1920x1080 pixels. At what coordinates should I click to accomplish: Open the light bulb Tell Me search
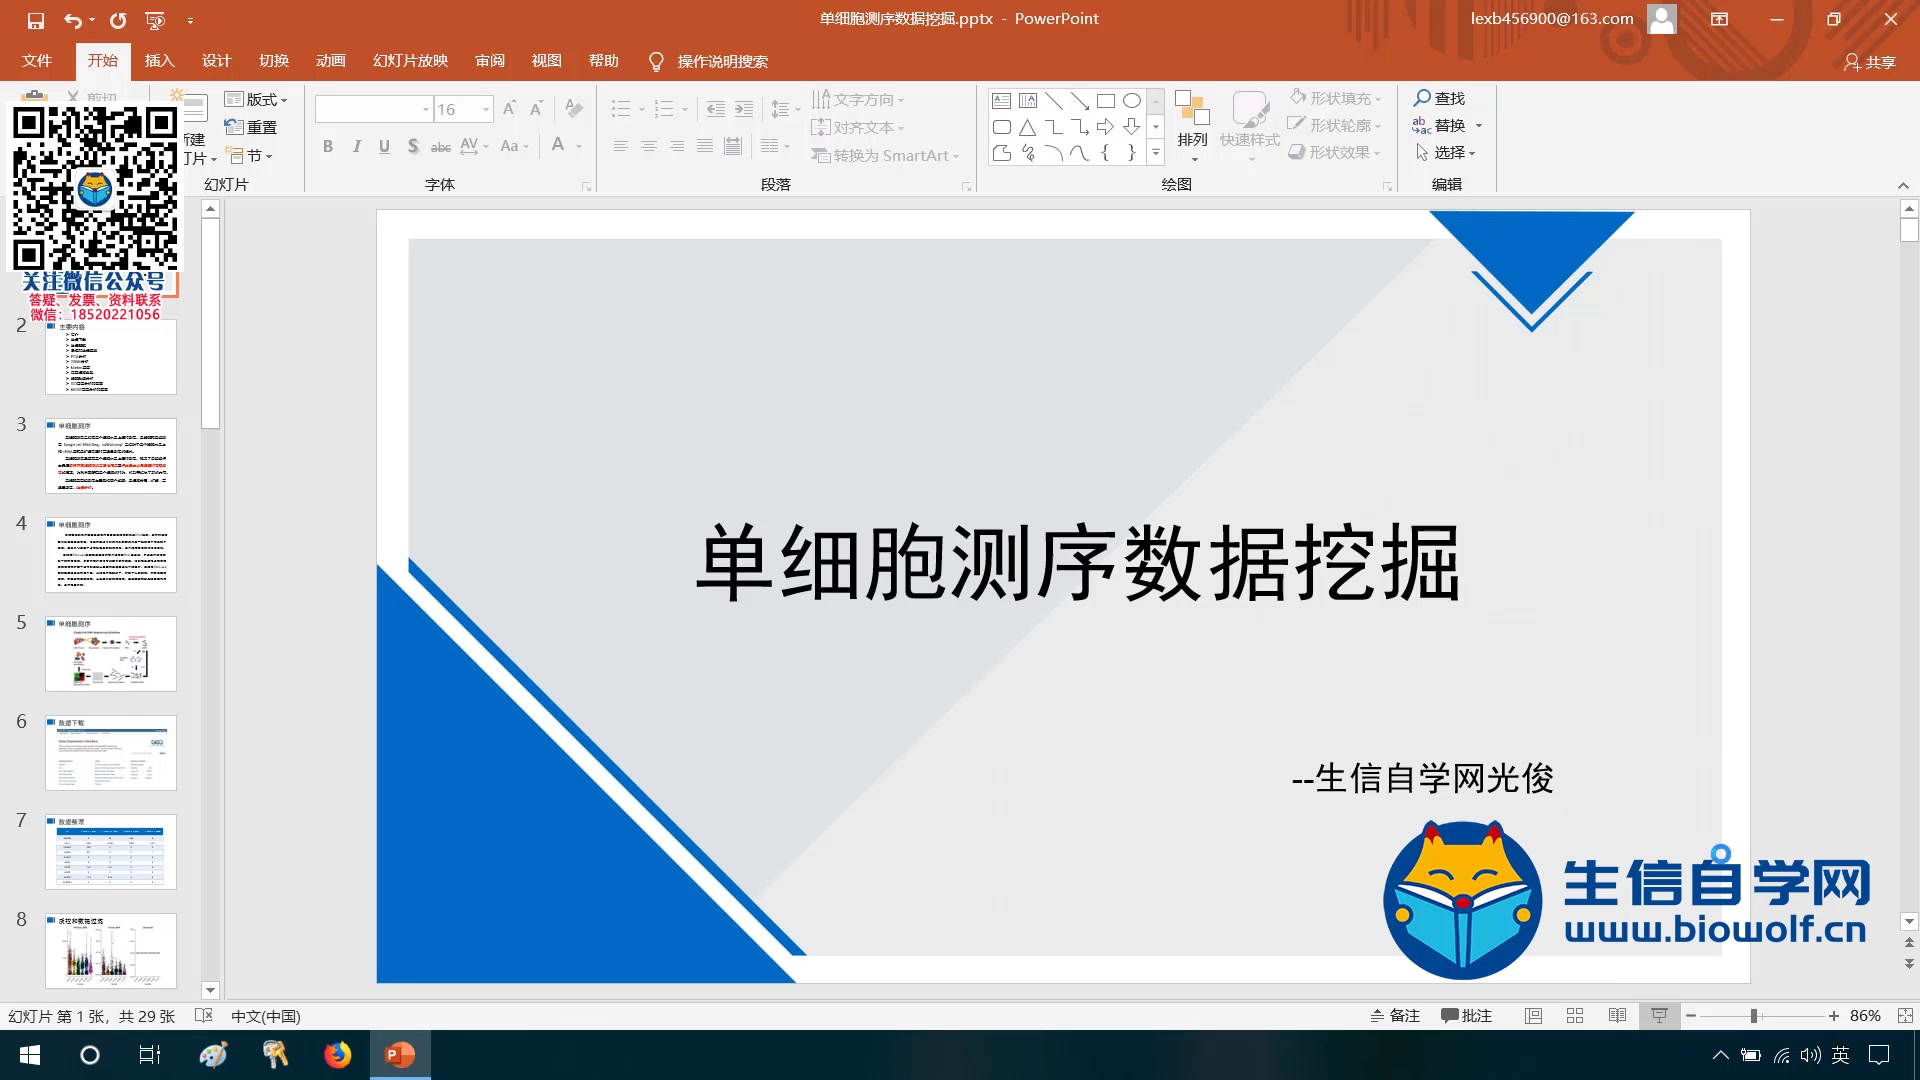click(656, 61)
